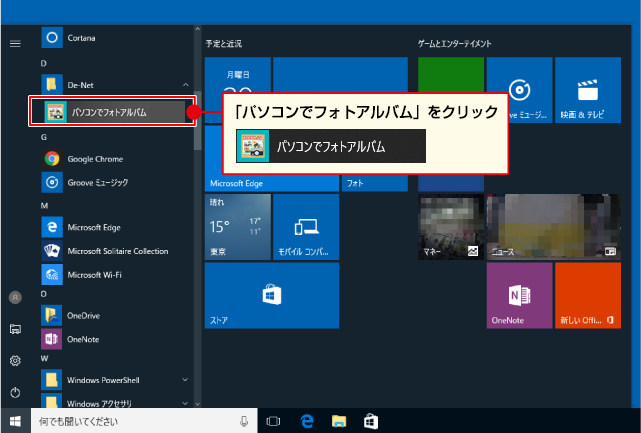Open the ニュース tile

tap(554, 227)
